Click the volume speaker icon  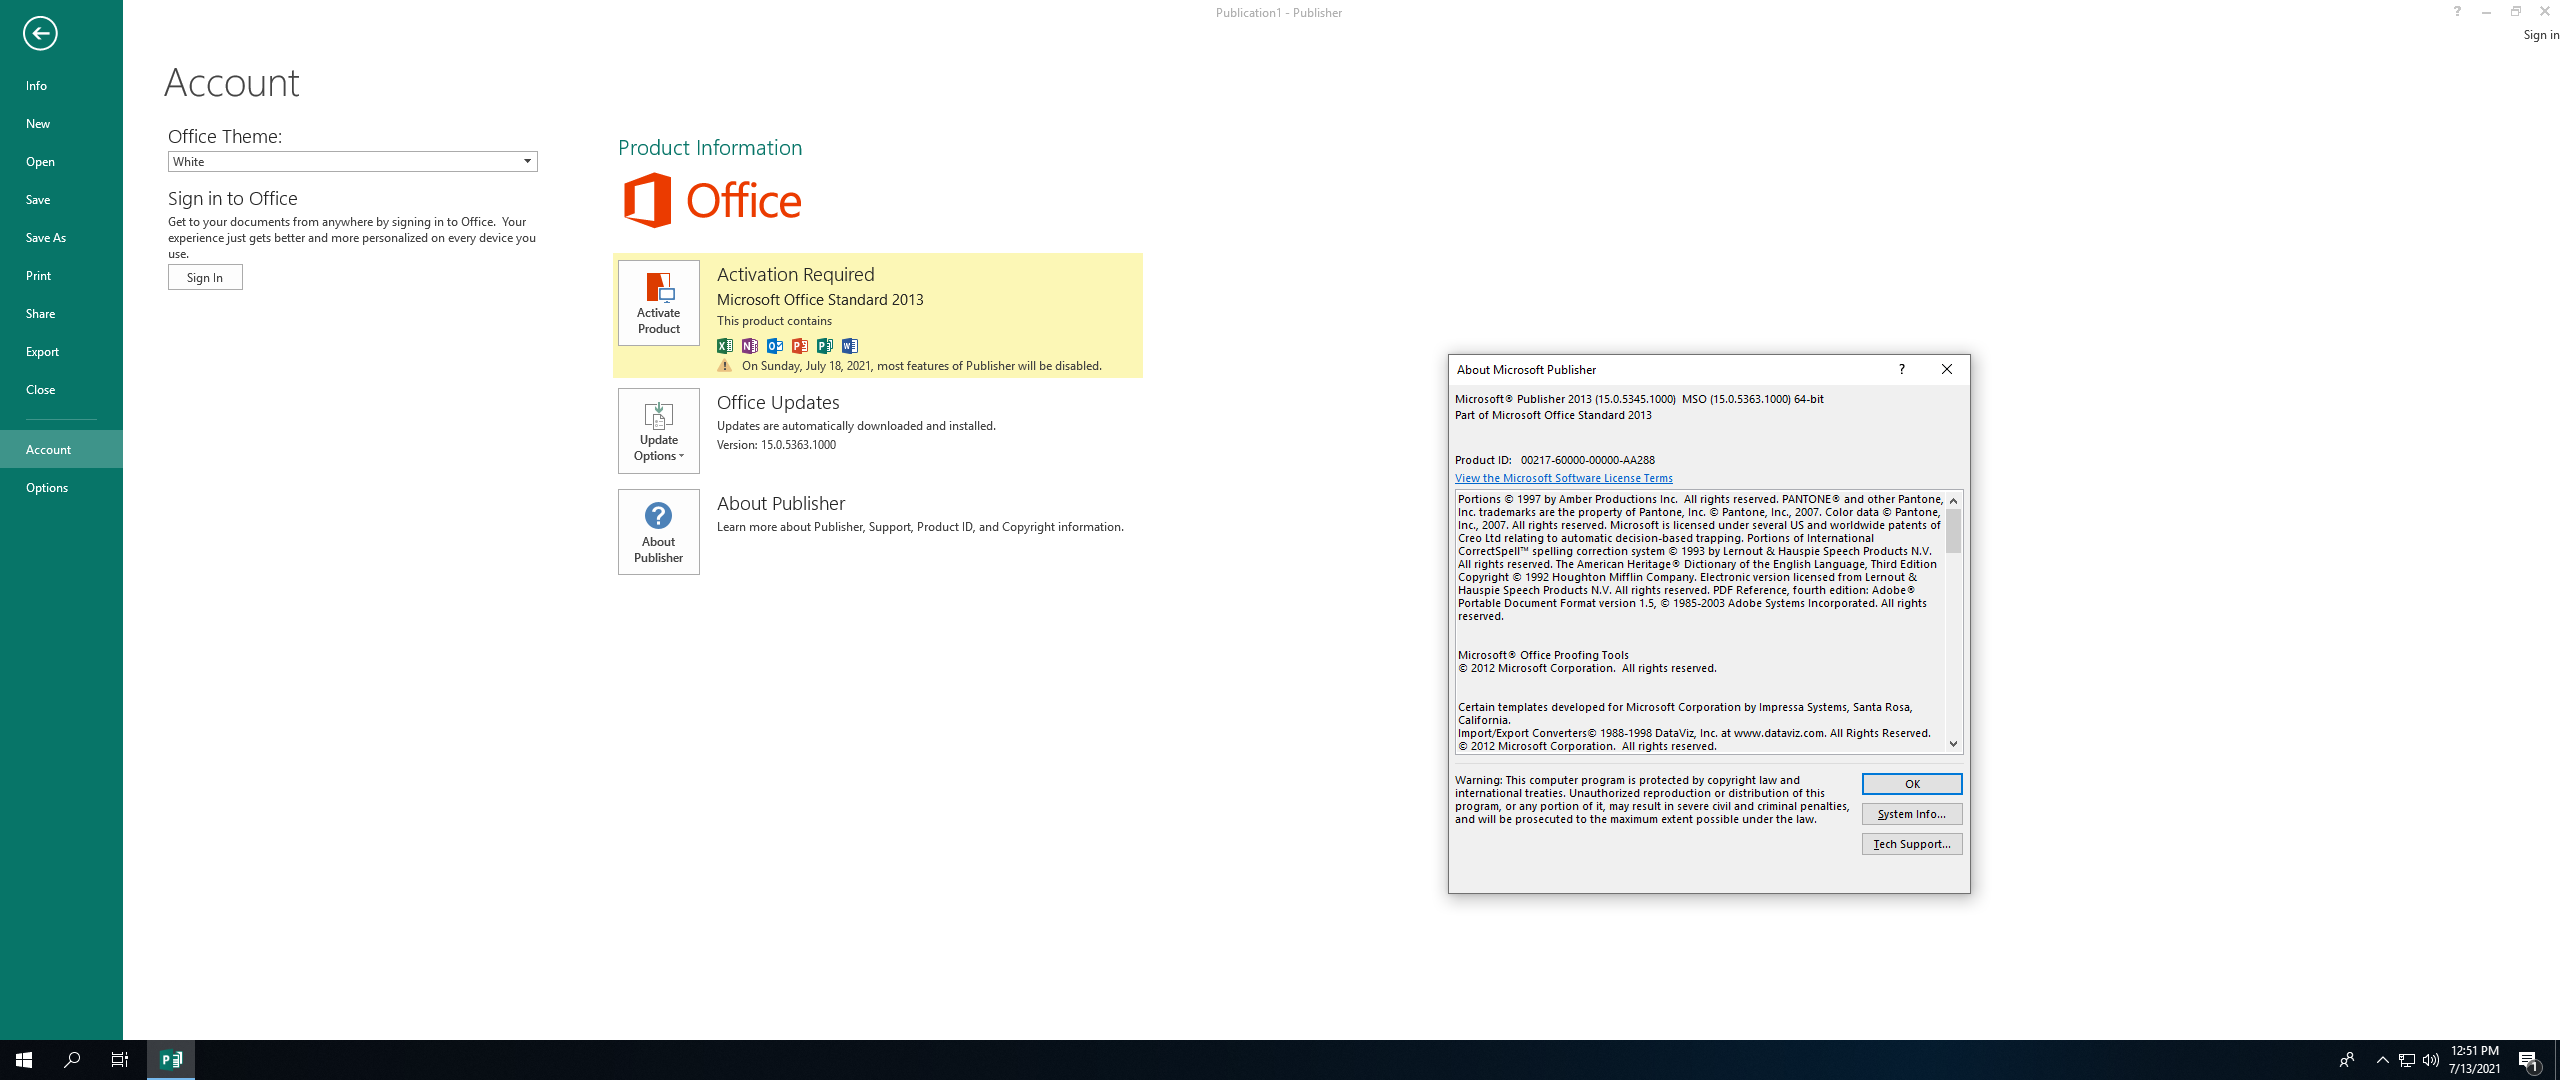click(x=2431, y=1060)
